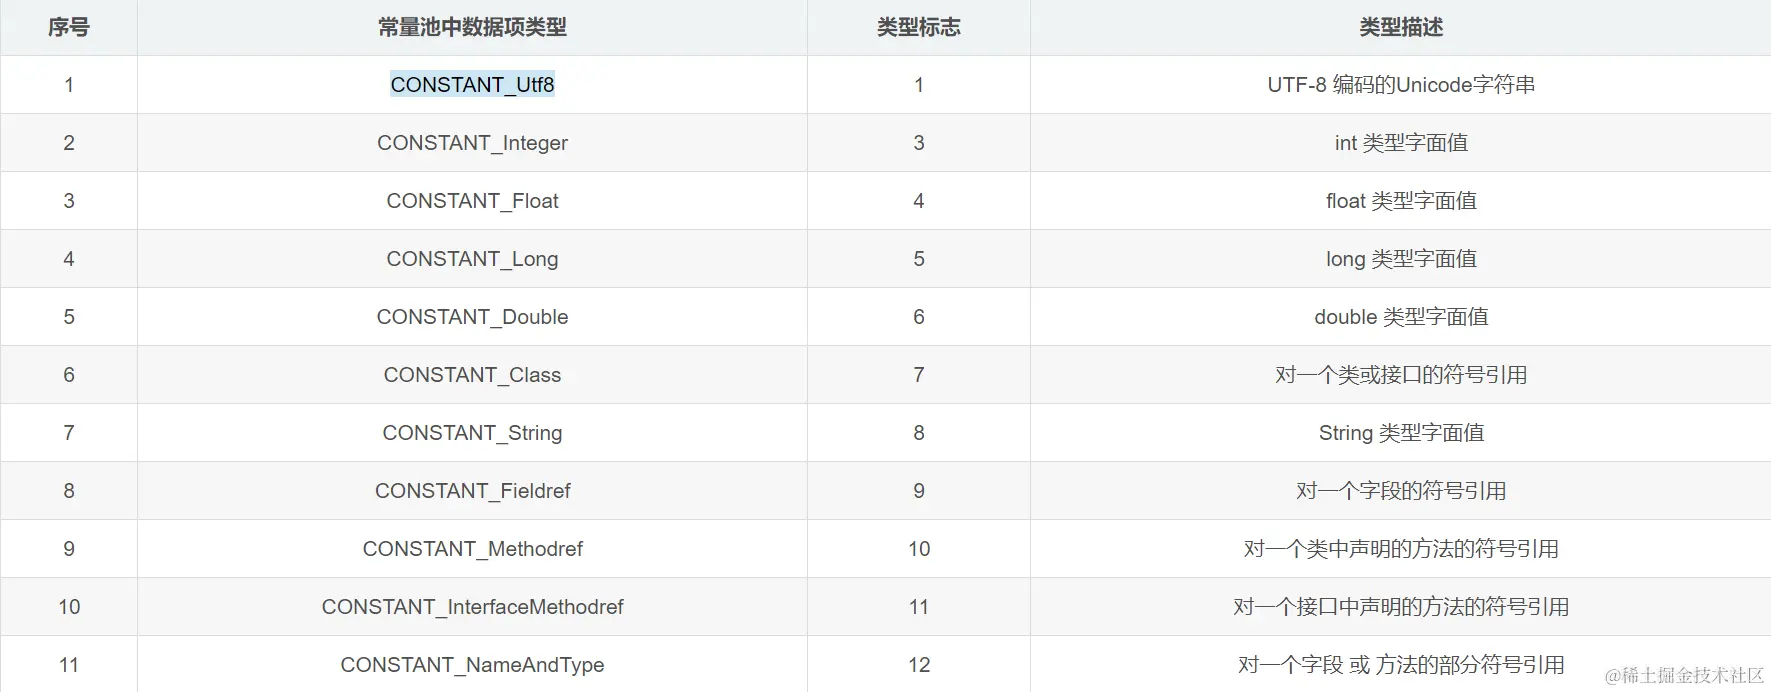This screenshot has height=692, width=1771.
Task: Click the 类型描述 column header
Action: 1401,28
